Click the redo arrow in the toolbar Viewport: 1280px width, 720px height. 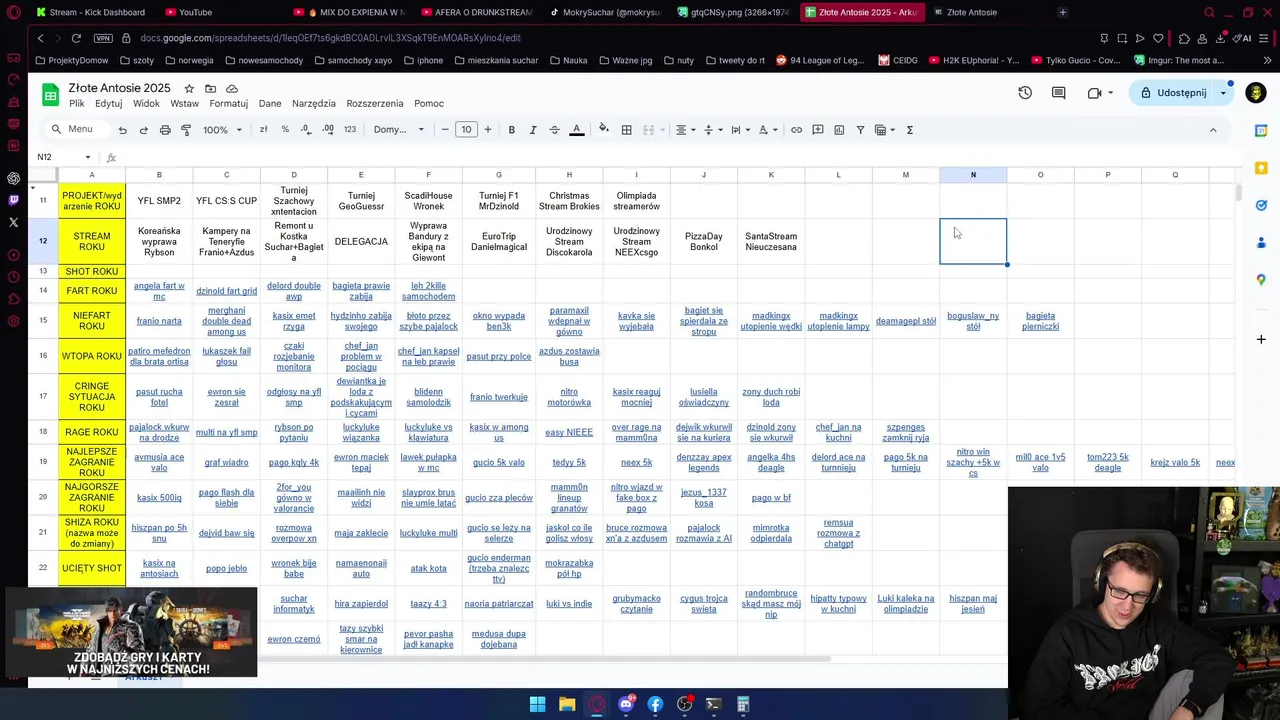[143, 130]
